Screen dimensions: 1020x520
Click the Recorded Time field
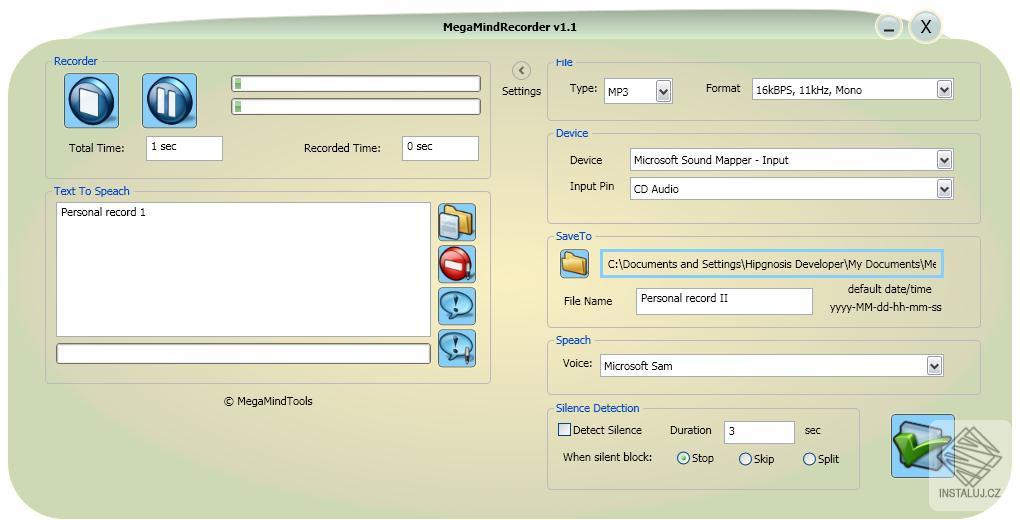[x=440, y=148]
